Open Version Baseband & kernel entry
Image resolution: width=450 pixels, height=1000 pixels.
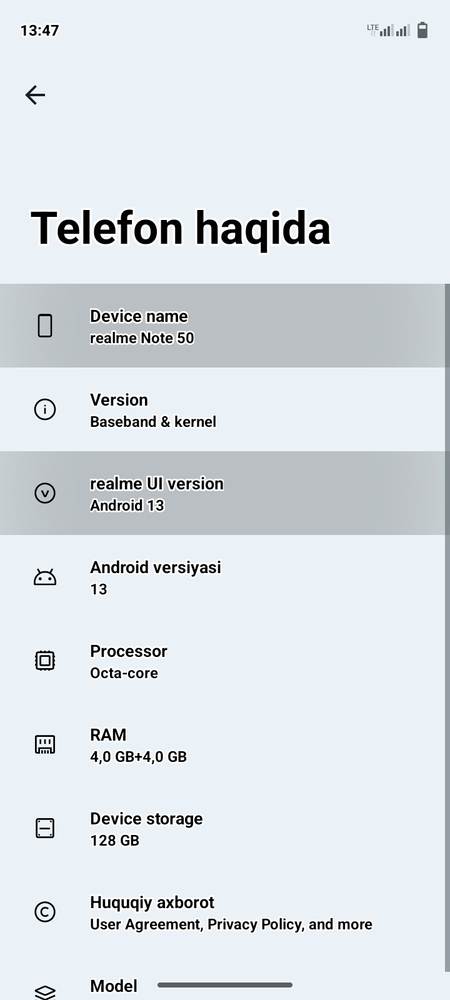(222, 409)
